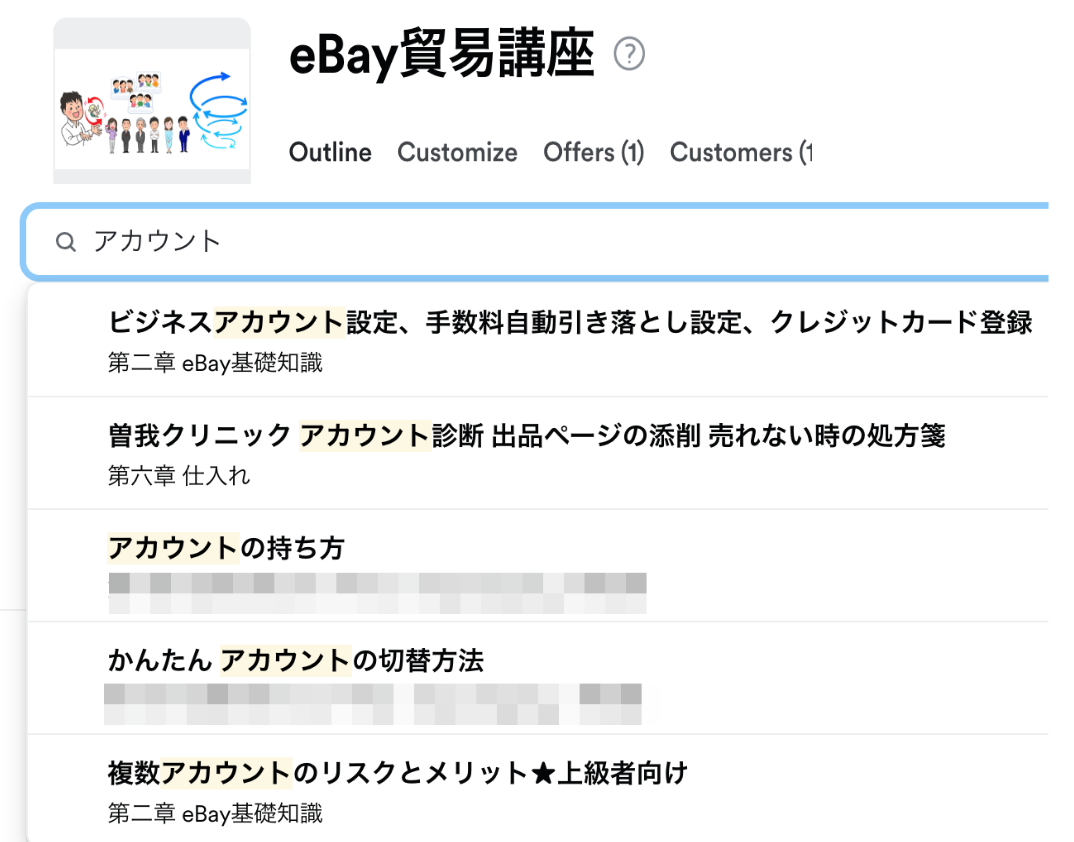Click the highlighted アカウント in 複数アカウント result
This screenshot has height=842, width=1074.
[x=227, y=773]
